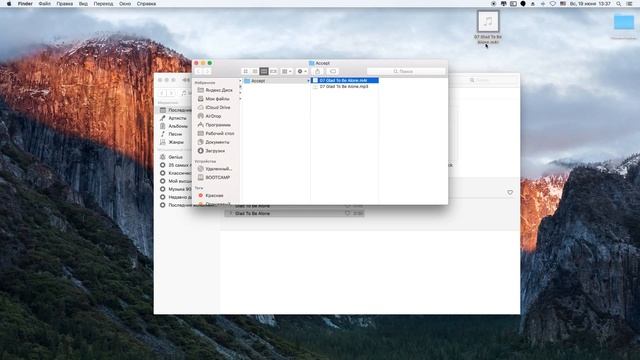Open Яндекс.Диск in Finder sidebar
Image resolution: width=640 pixels, height=360 pixels.
215,90
